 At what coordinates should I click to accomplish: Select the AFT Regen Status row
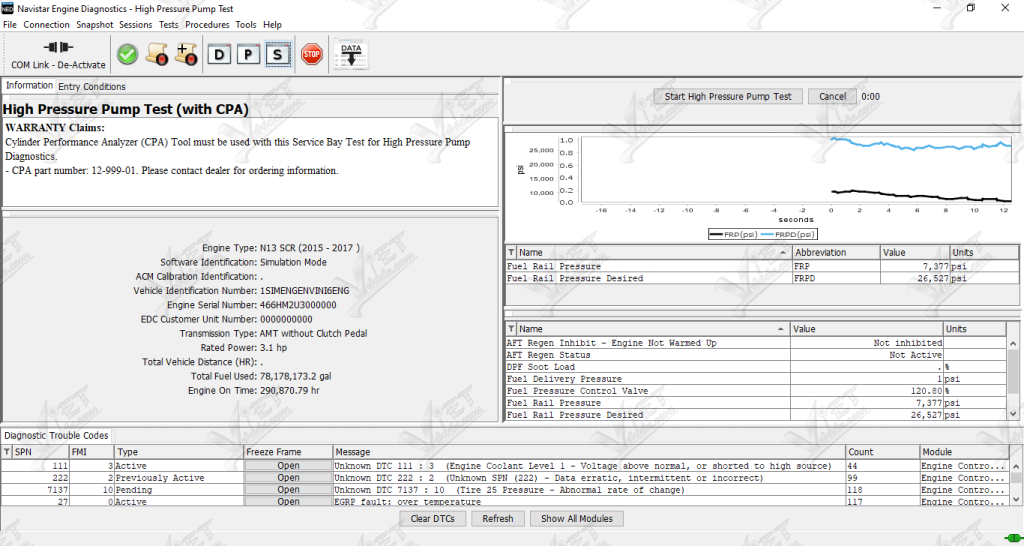pyautogui.click(x=756, y=355)
